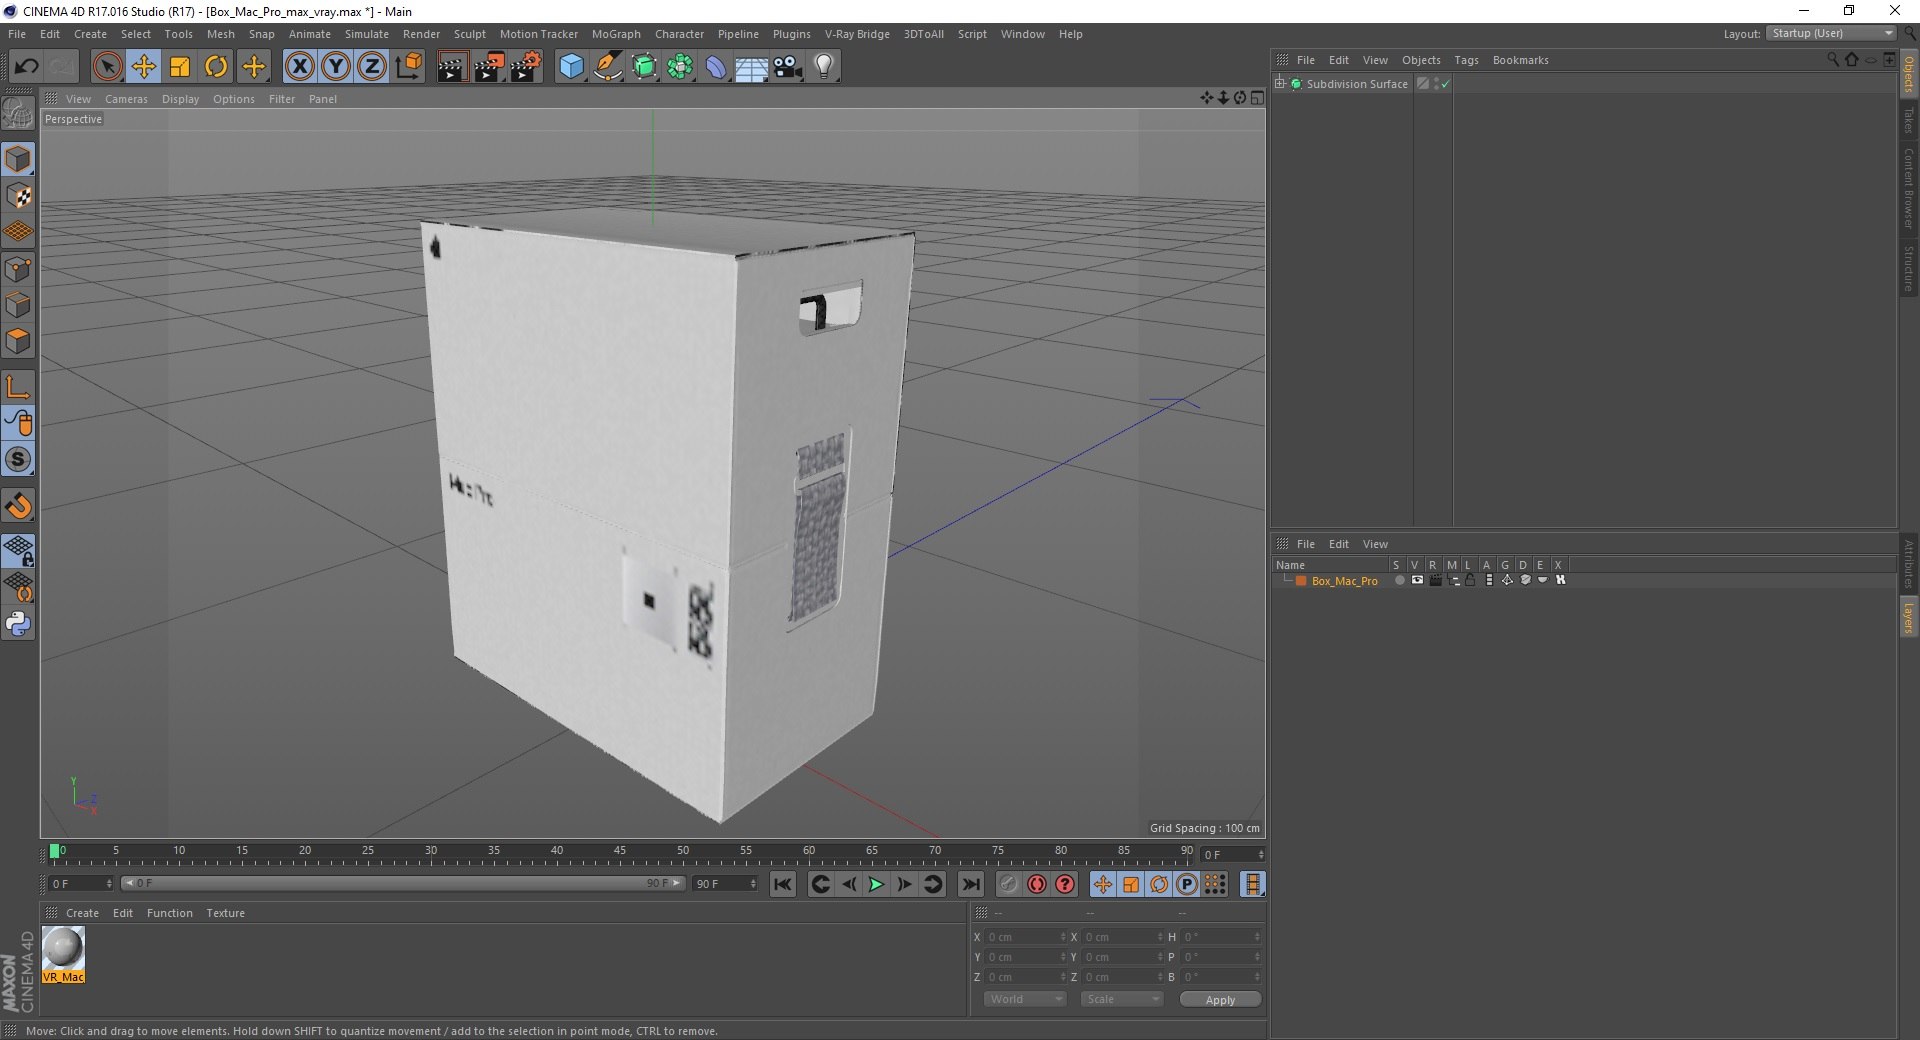Step the current frame 0 F spinner

109,884
